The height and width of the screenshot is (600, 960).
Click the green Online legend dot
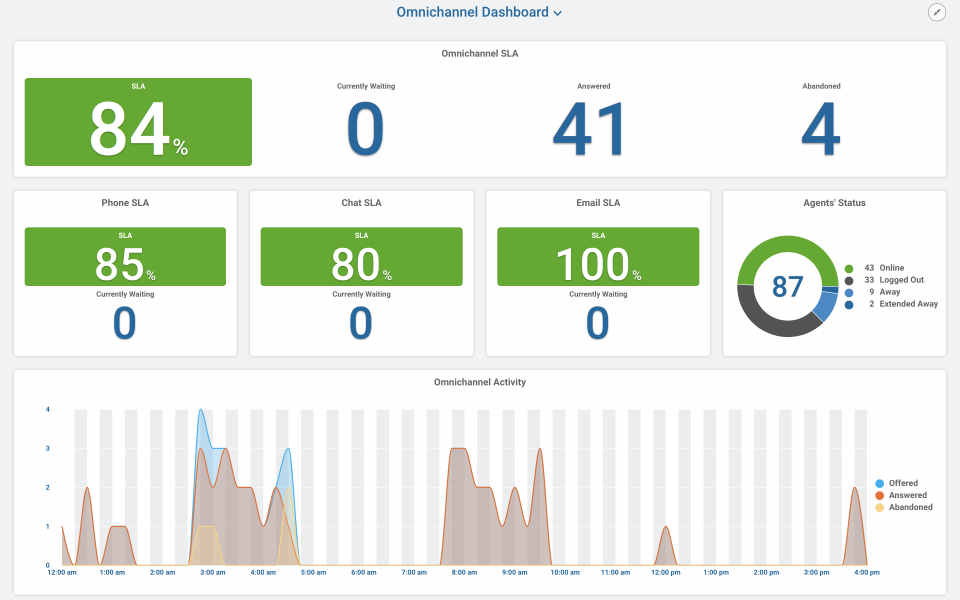849,268
